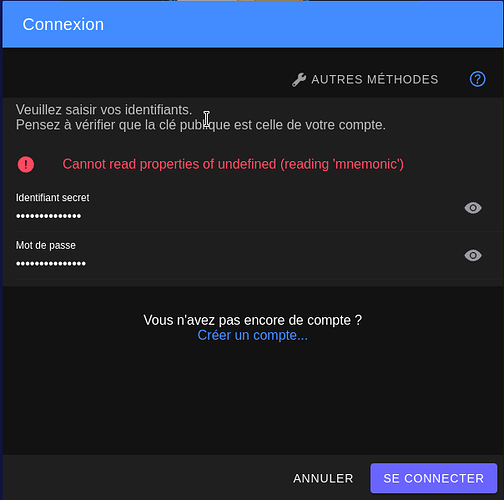Click the SE CONNECTER button

click(x=433, y=478)
